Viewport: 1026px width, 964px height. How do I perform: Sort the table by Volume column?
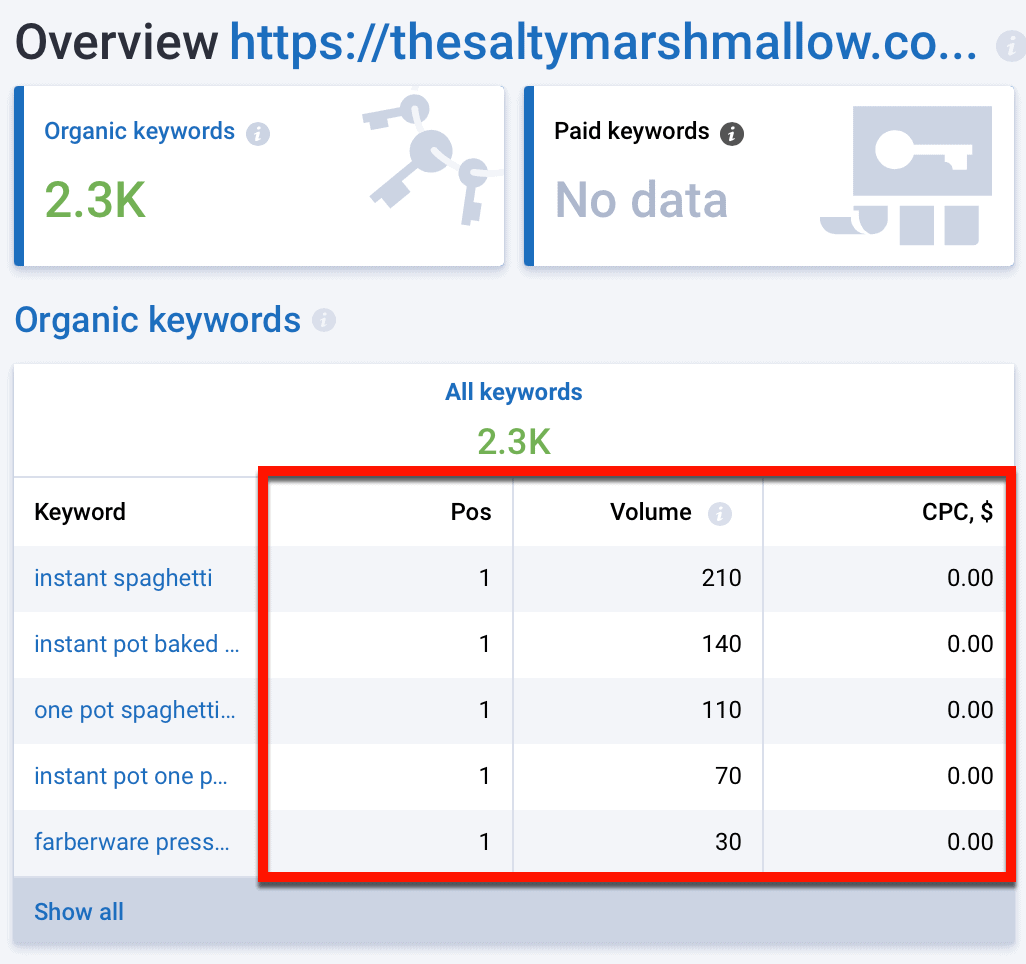(x=651, y=511)
